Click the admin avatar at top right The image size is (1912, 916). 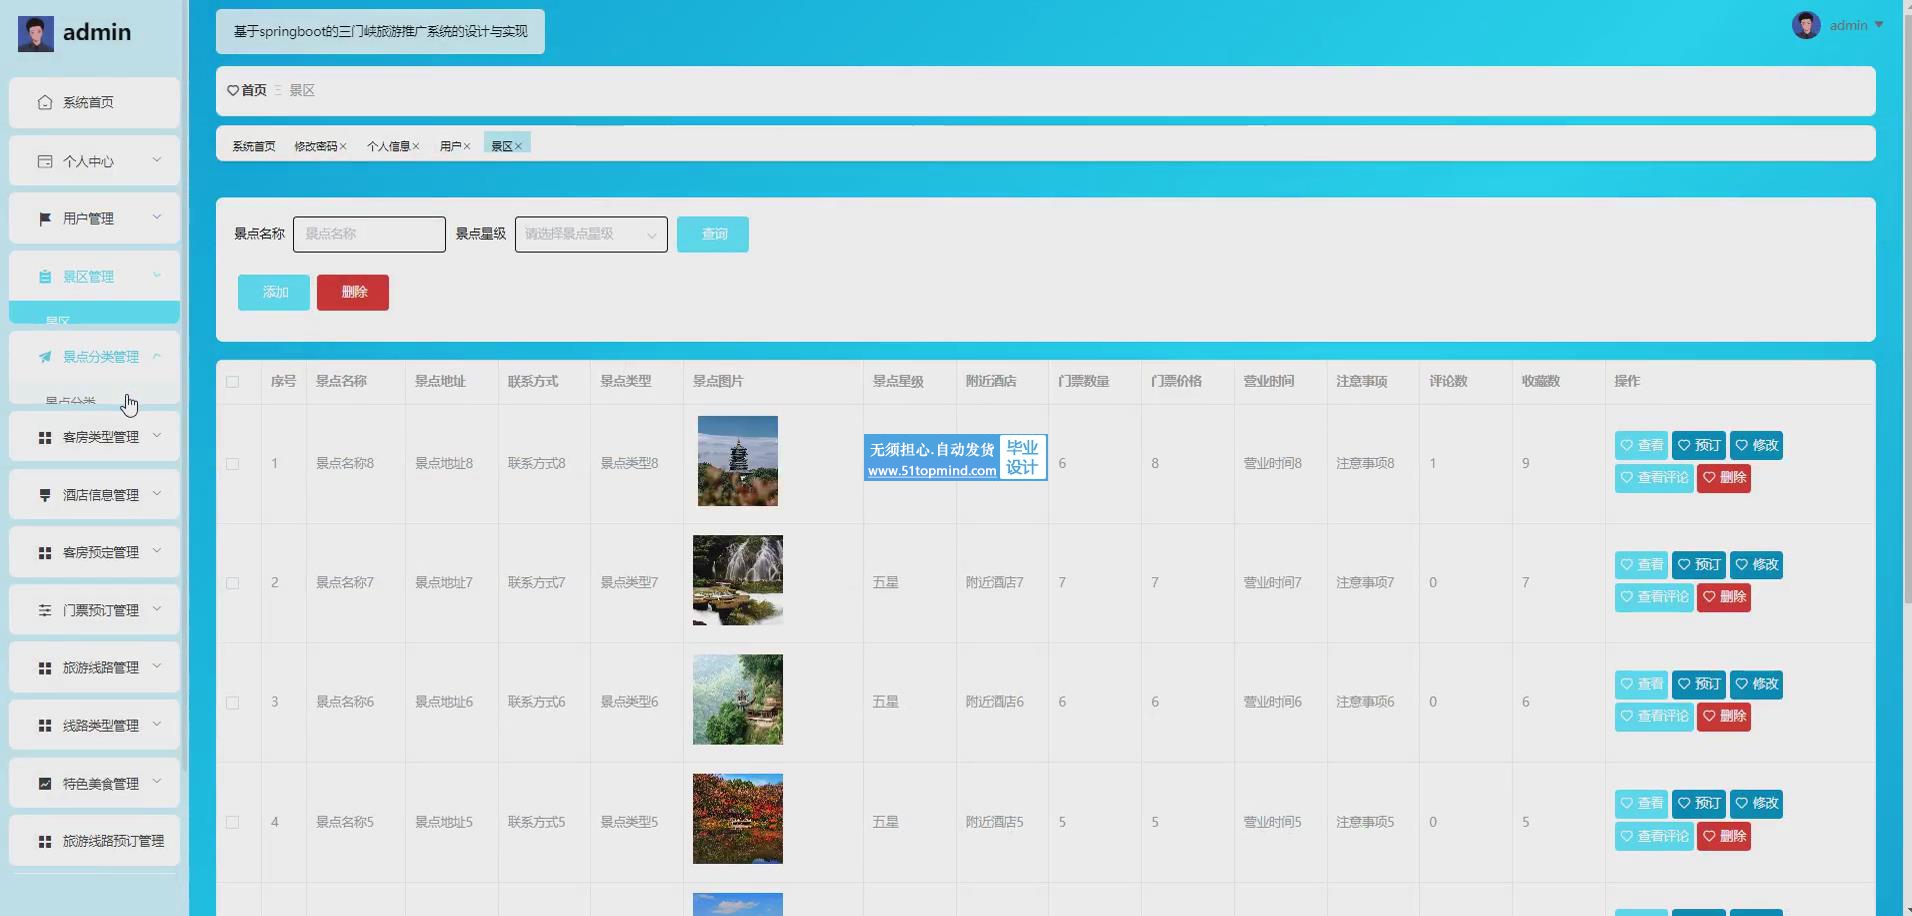point(1806,25)
